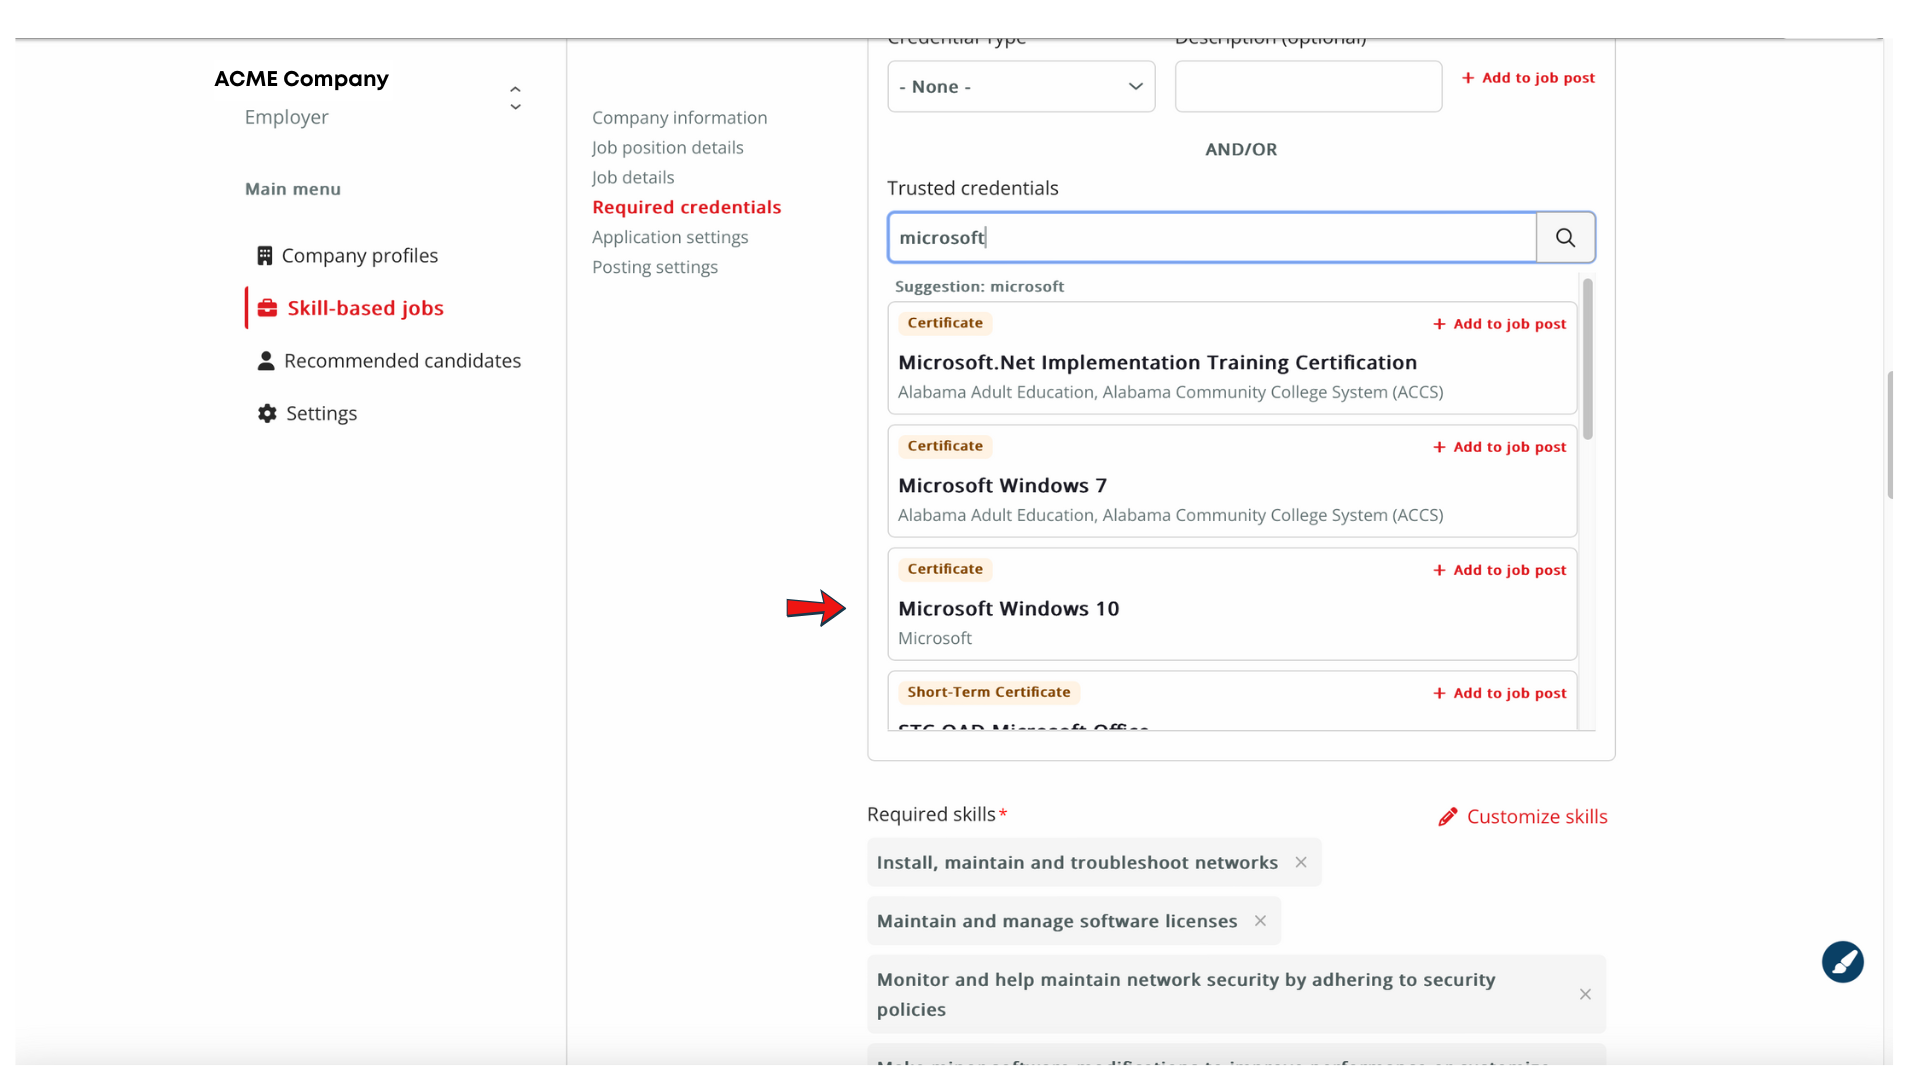Click the Short-Term Certificate badge

988,692
